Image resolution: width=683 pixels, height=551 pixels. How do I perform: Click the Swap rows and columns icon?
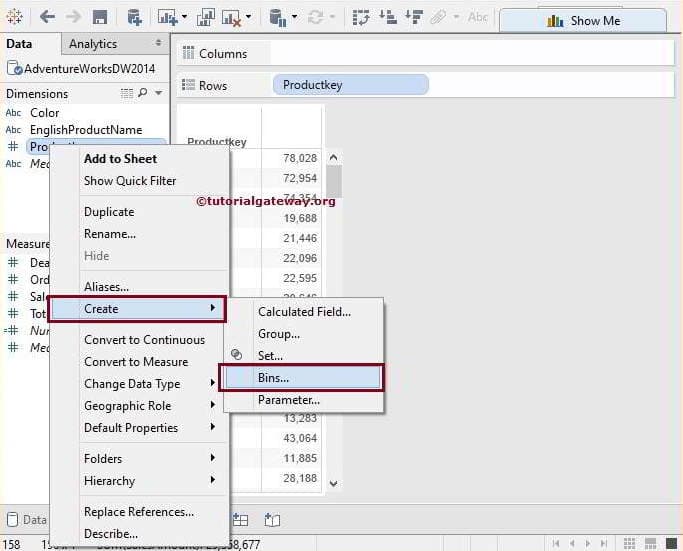[x=361, y=17]
